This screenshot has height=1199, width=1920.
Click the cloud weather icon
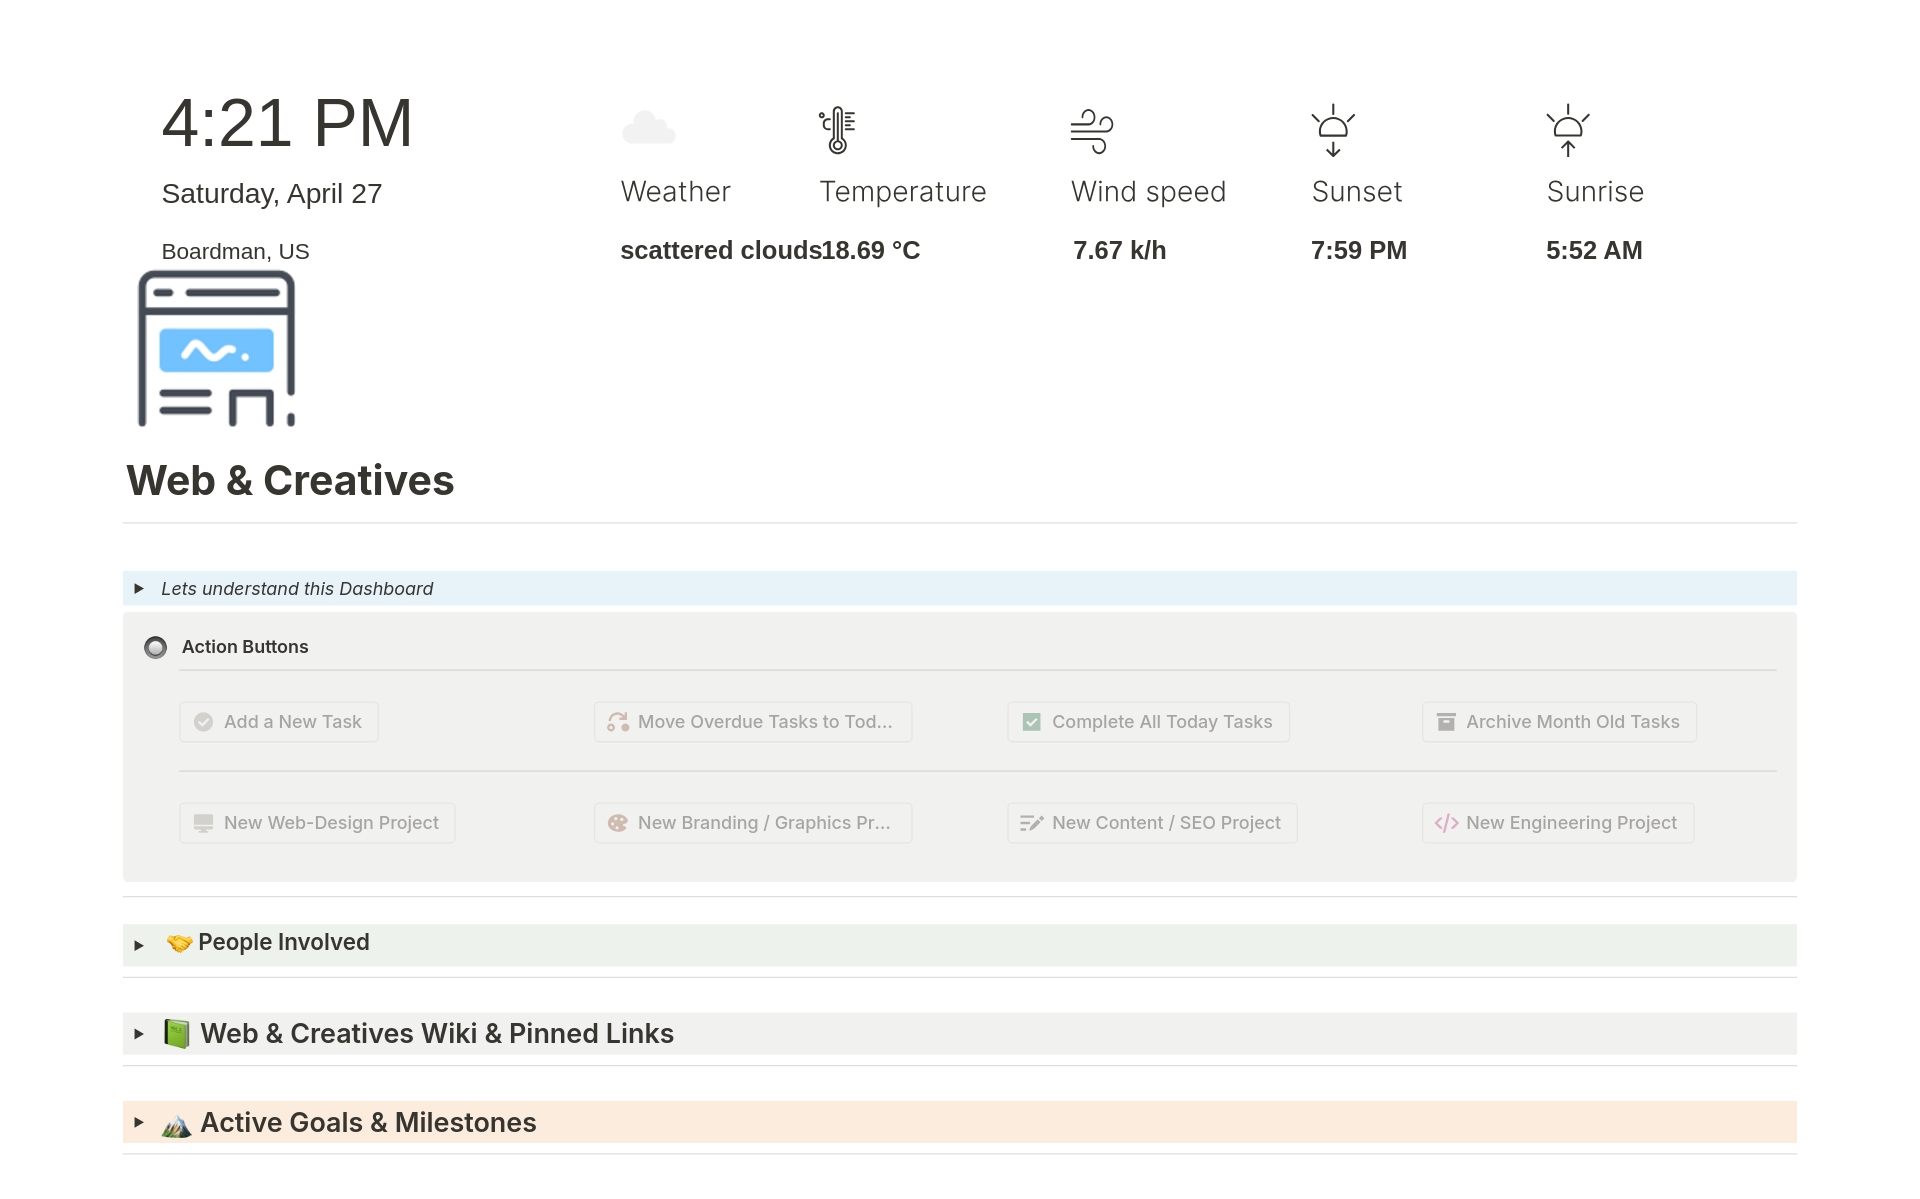point(648,129)
